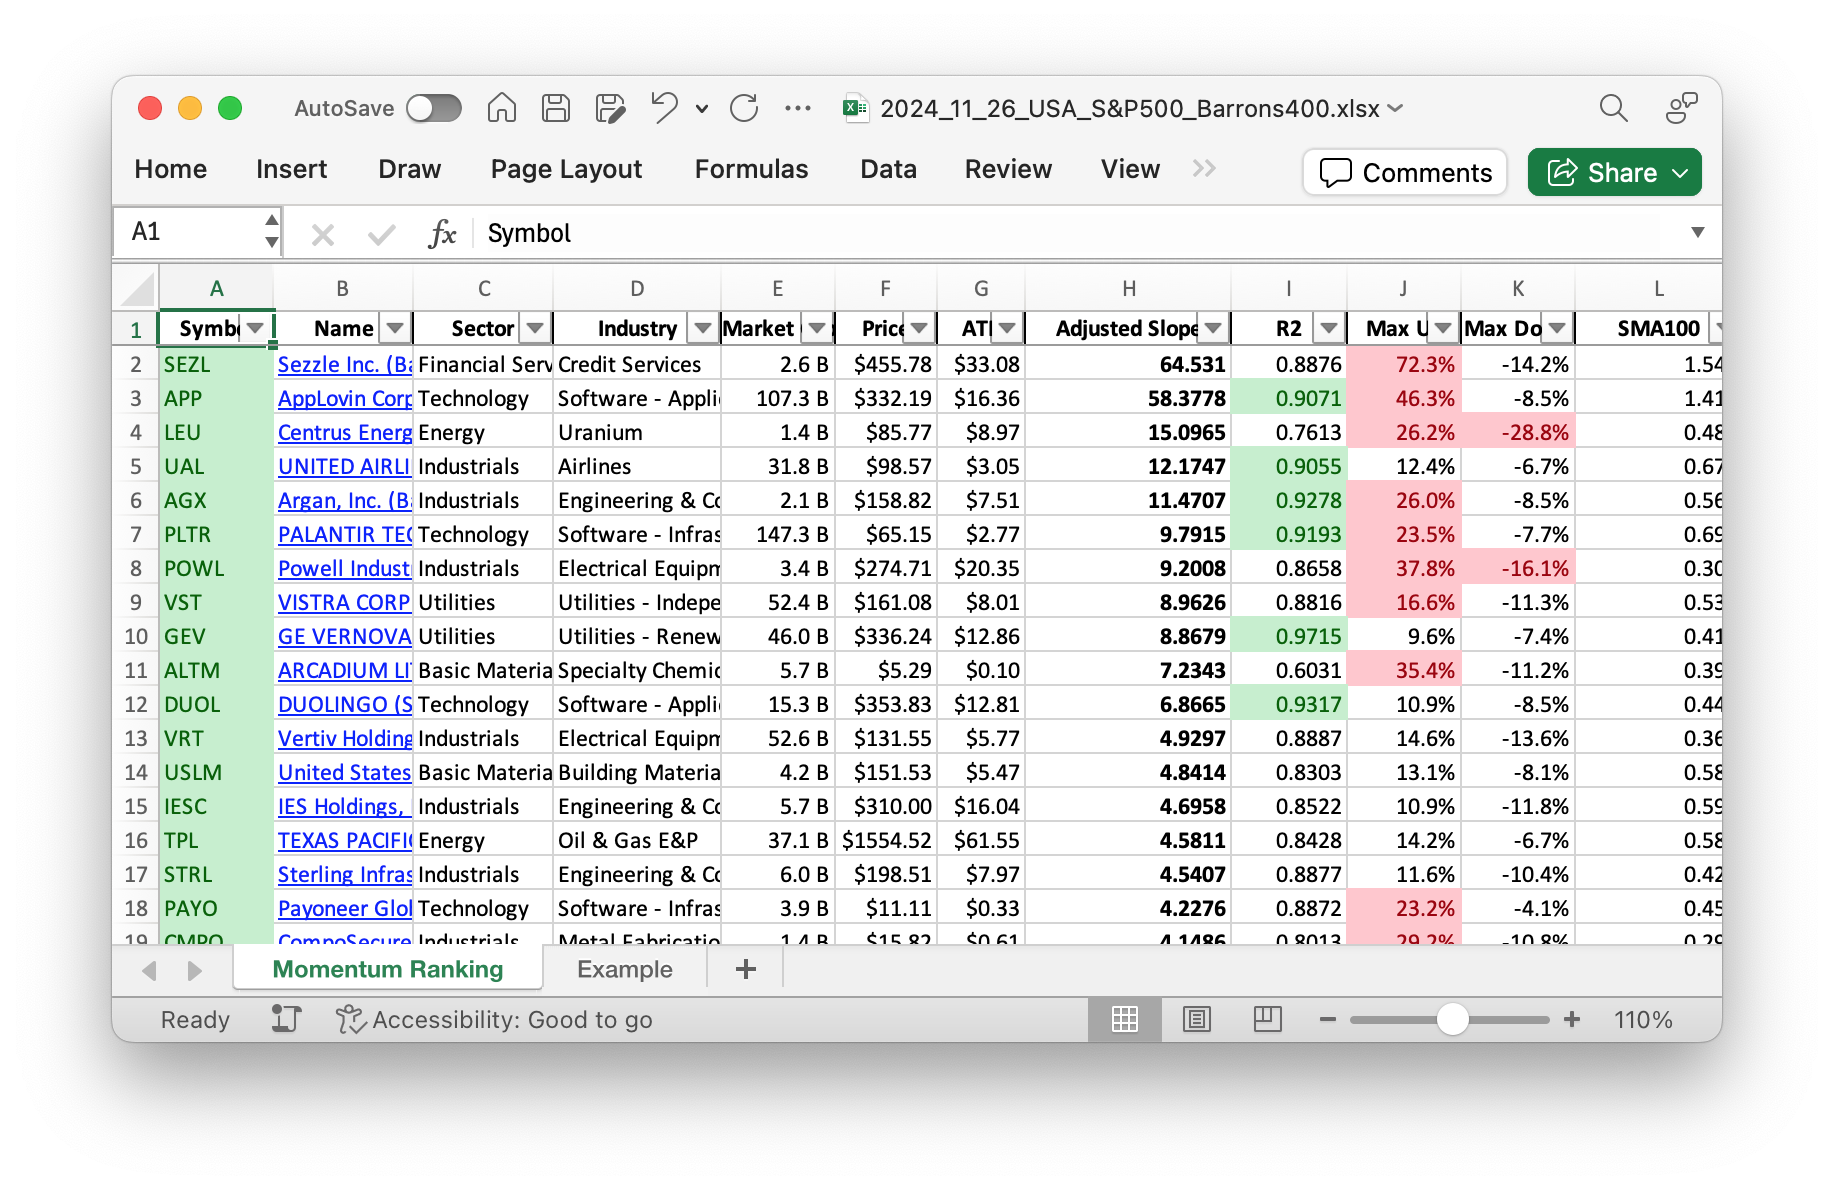
Task: Open the Undo history dropdown arrow
Action: (x=702, y=109)
